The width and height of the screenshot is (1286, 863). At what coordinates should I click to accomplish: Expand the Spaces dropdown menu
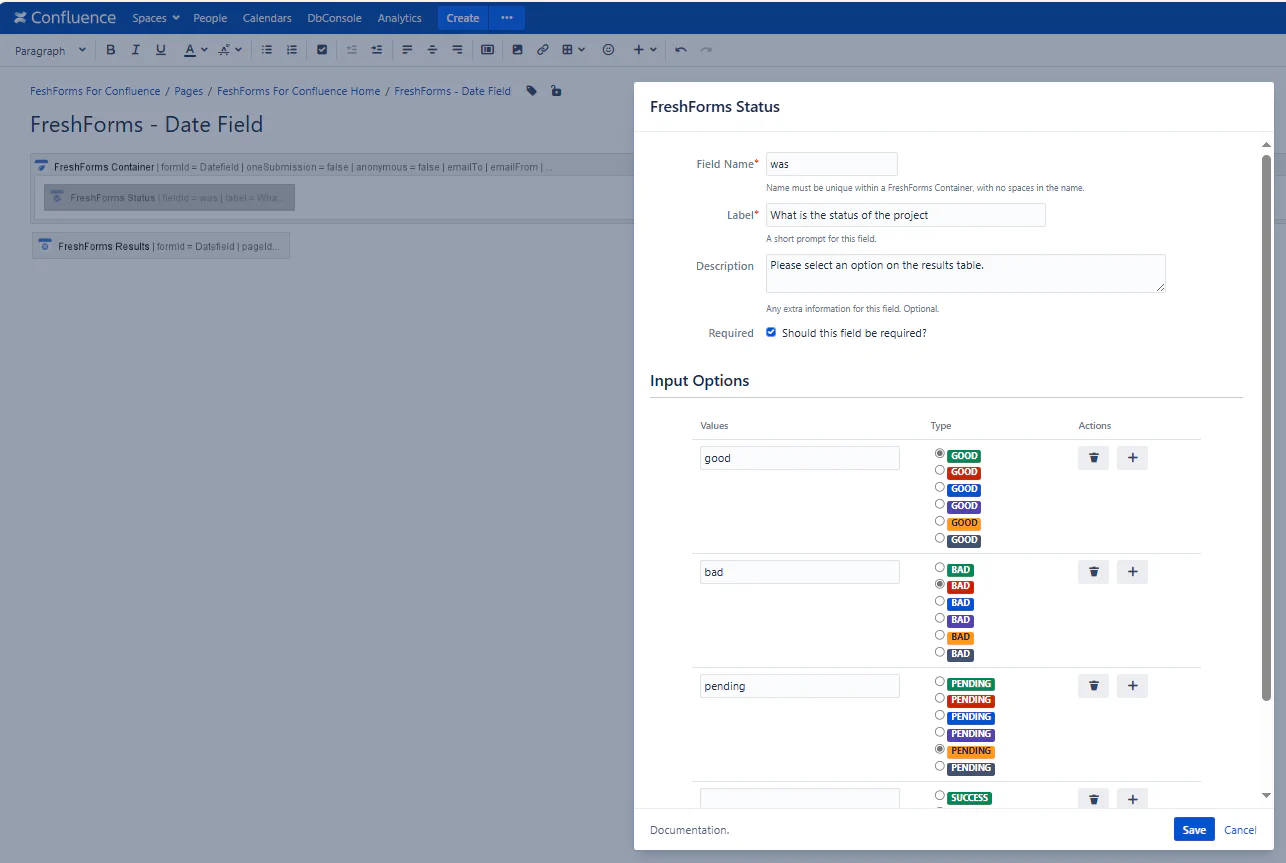(x=156, y=18)
